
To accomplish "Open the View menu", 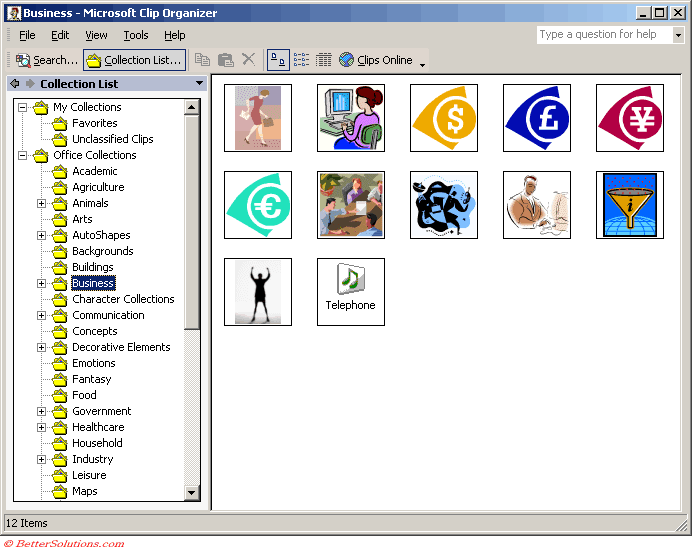I will pos(96,35).
